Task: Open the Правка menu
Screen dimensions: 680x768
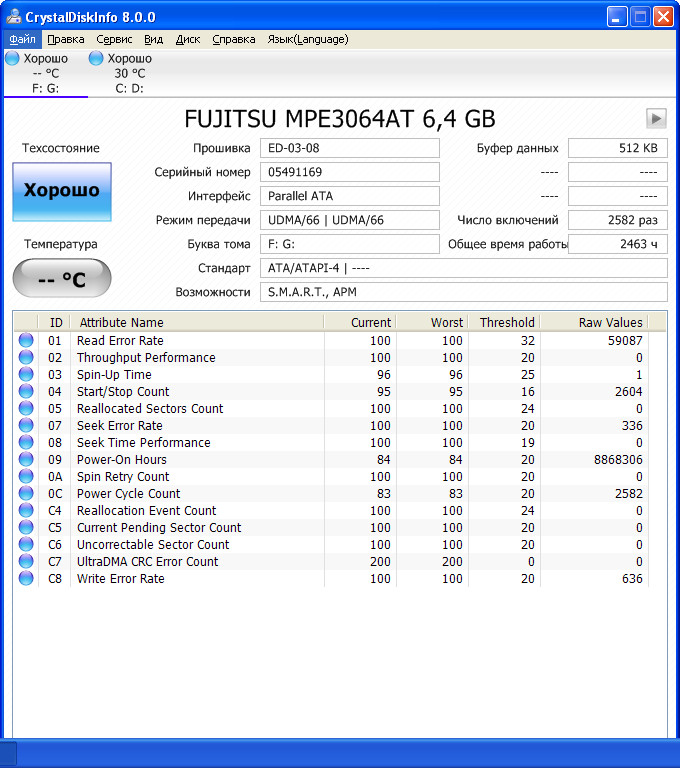Action: click(66, 39)
